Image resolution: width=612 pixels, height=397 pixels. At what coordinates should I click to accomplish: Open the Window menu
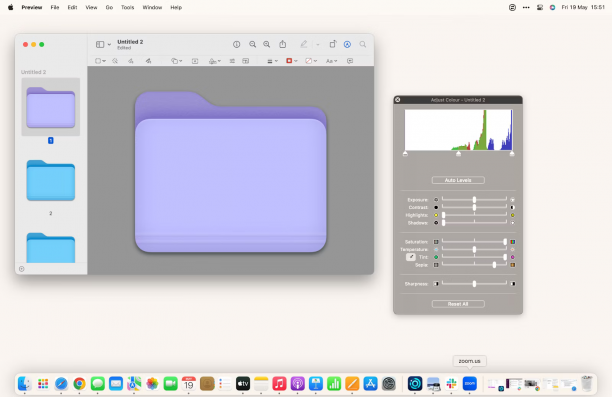coord(152,7)
